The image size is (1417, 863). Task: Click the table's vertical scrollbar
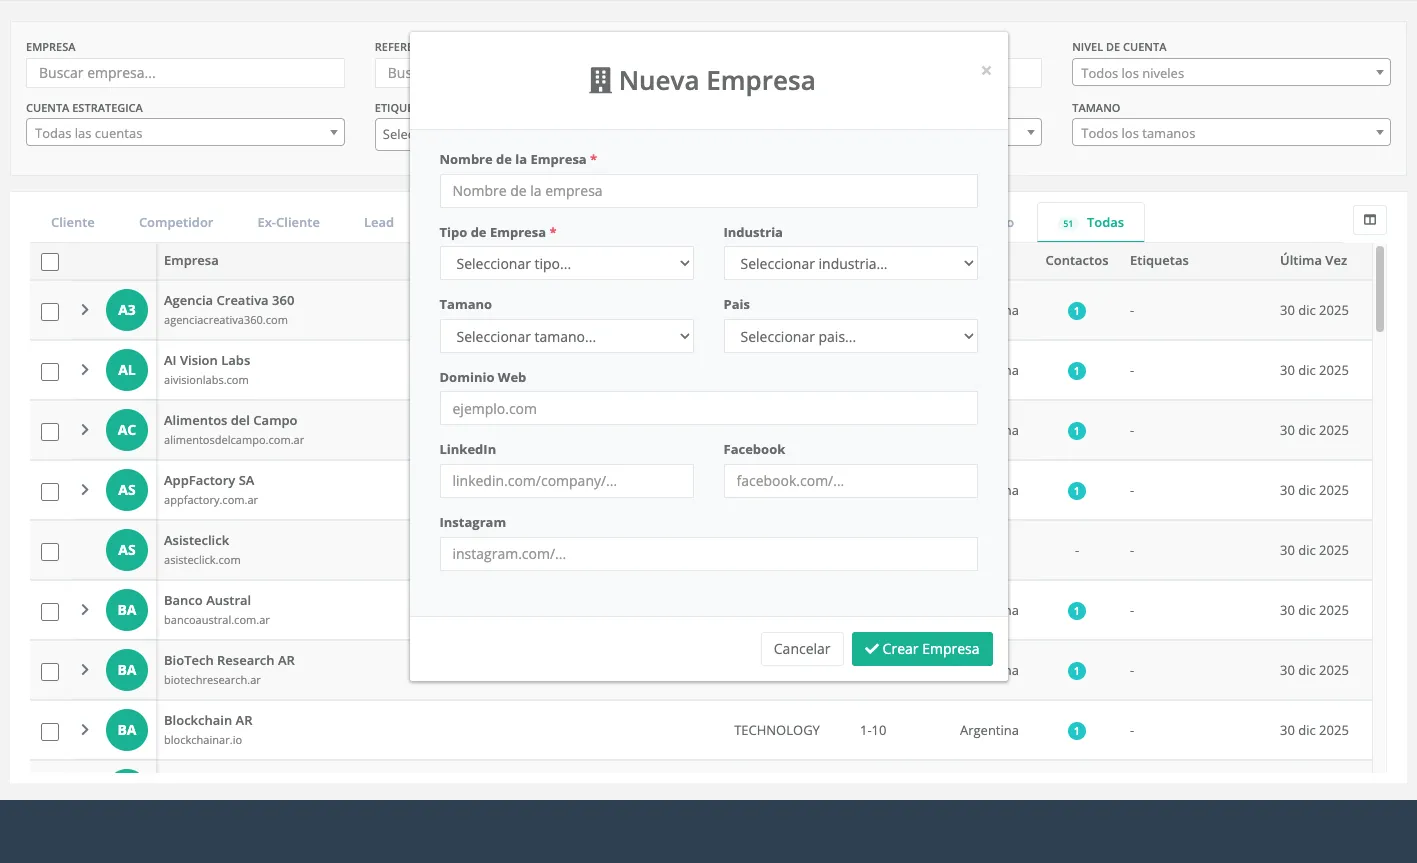pos(1380,288)
